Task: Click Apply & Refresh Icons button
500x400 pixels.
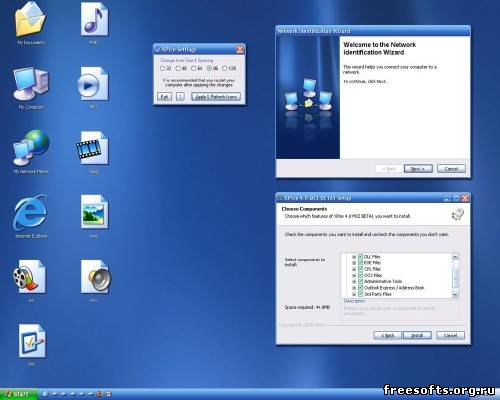Action: [x=216, y=97]
